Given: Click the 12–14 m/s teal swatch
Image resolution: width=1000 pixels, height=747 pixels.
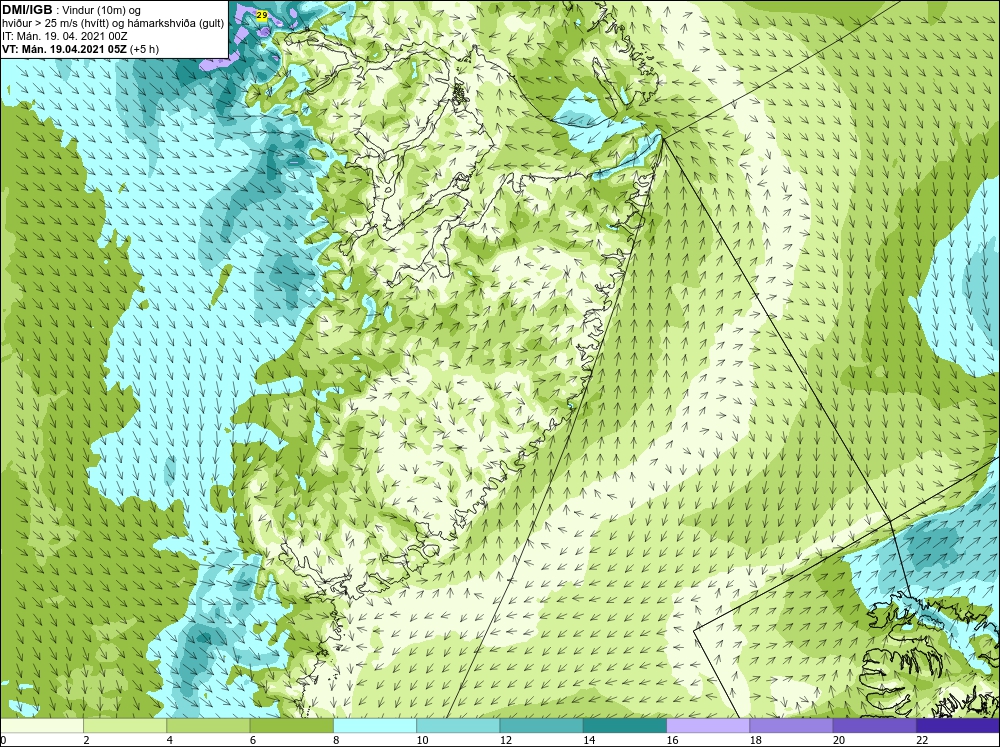Looking at the screenshot, I should click(541, 725).
